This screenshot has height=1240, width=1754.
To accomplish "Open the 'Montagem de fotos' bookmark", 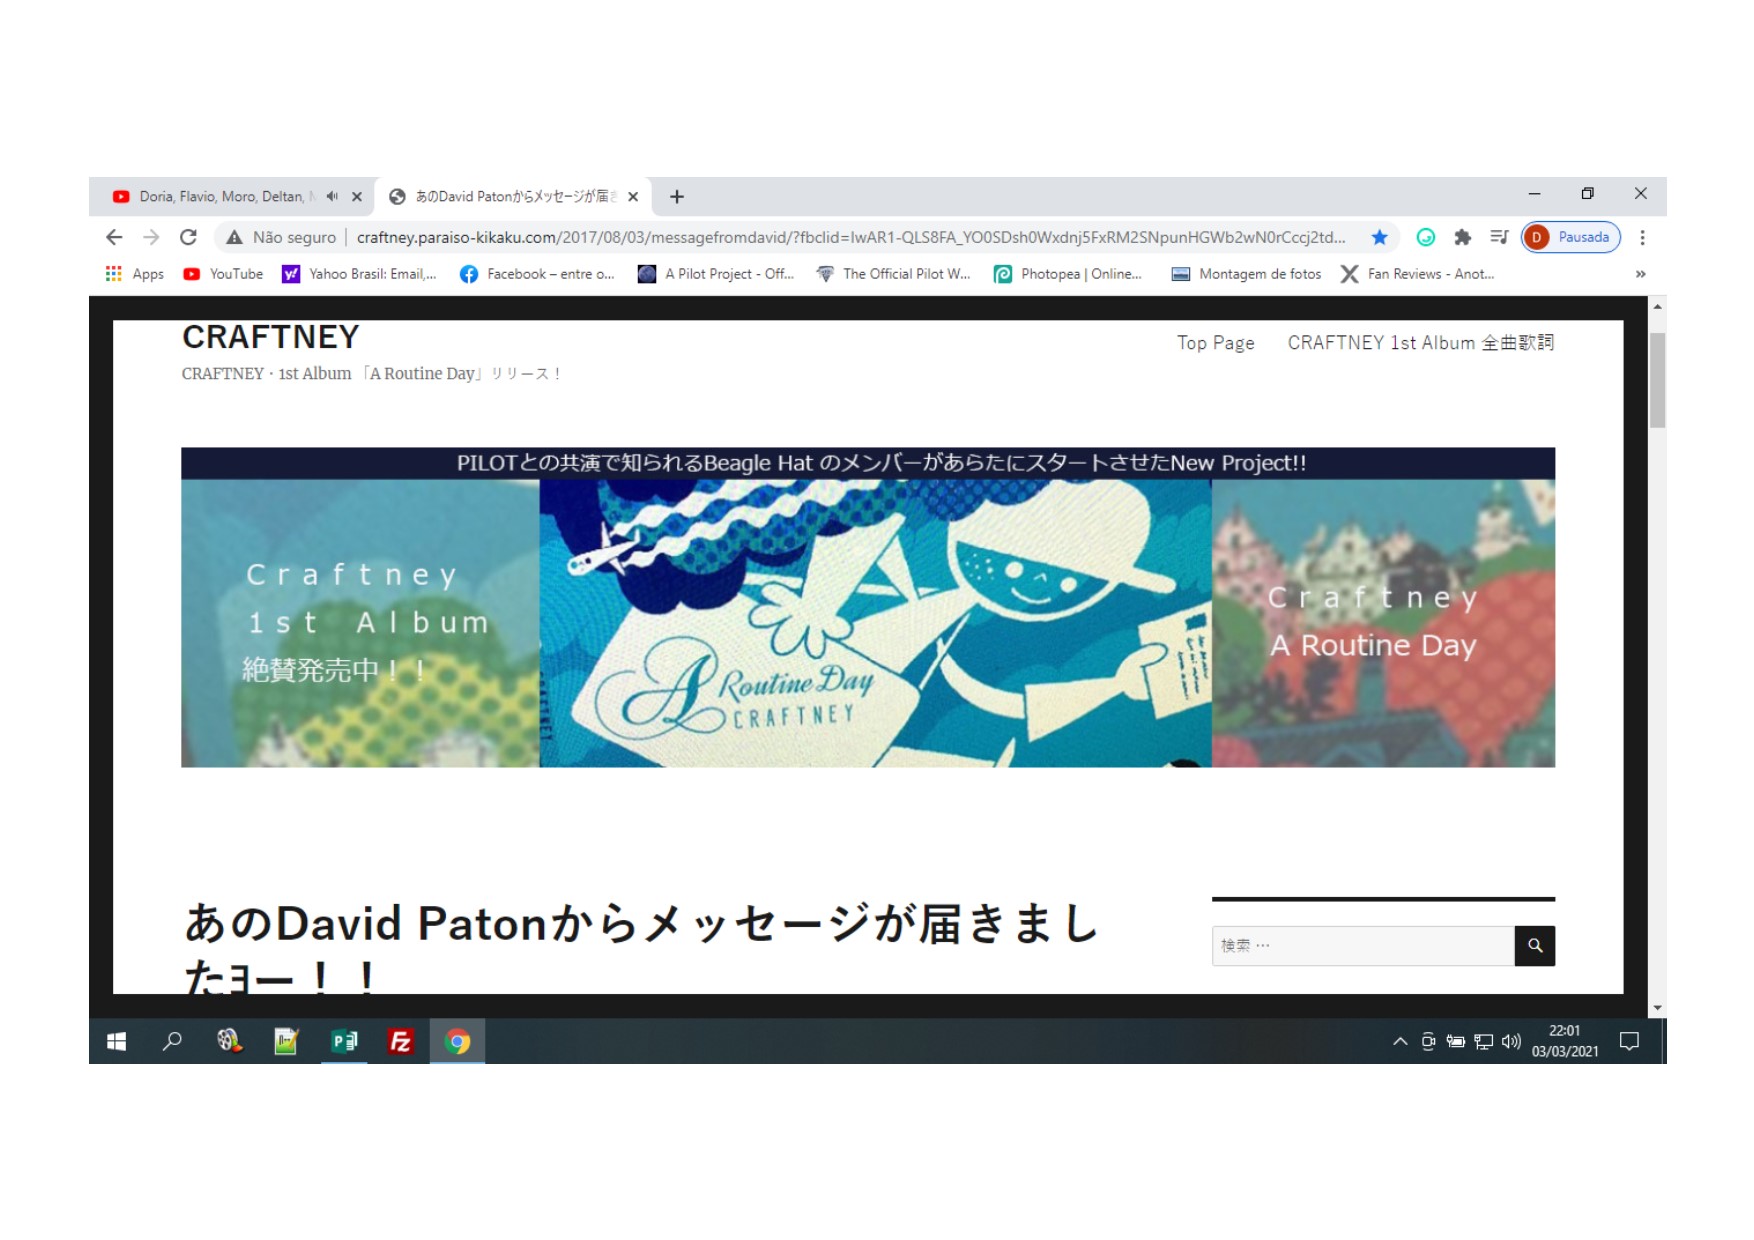I will (1246, 274).
